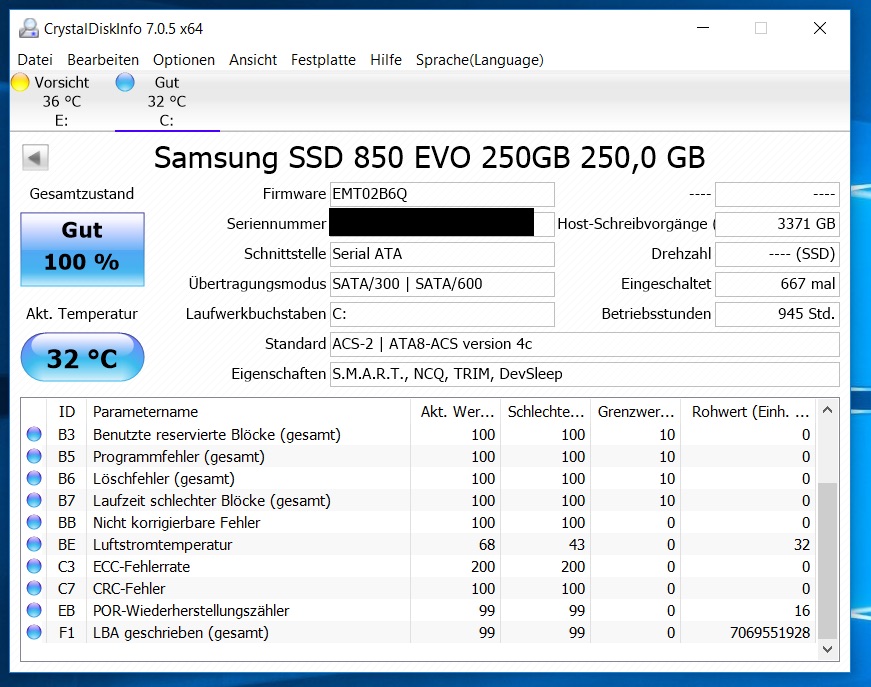Click the CrystalDiskInfo app icon in title bar

point(29,28)
